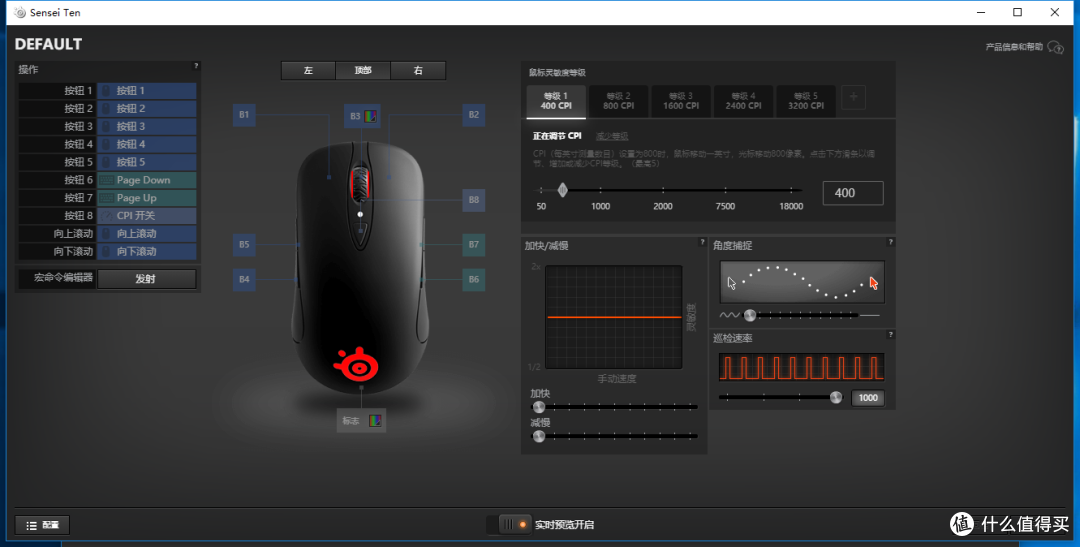Screen dimensions: 1080x547
Task: Click the 产品信息和帮助 cloud icon
Action: [1055, 47]
